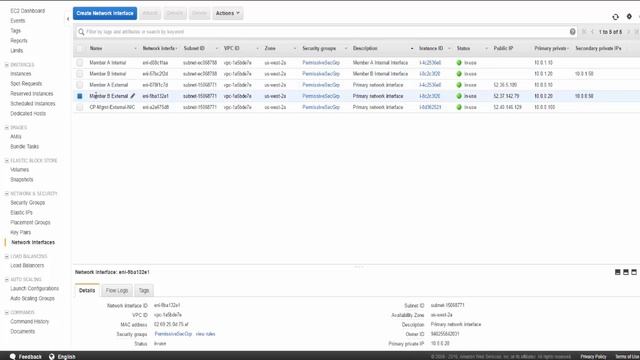Screen dimensions: 640x360
Task: Collapse the Instances sidebar section
Action: tap(7, 64)
